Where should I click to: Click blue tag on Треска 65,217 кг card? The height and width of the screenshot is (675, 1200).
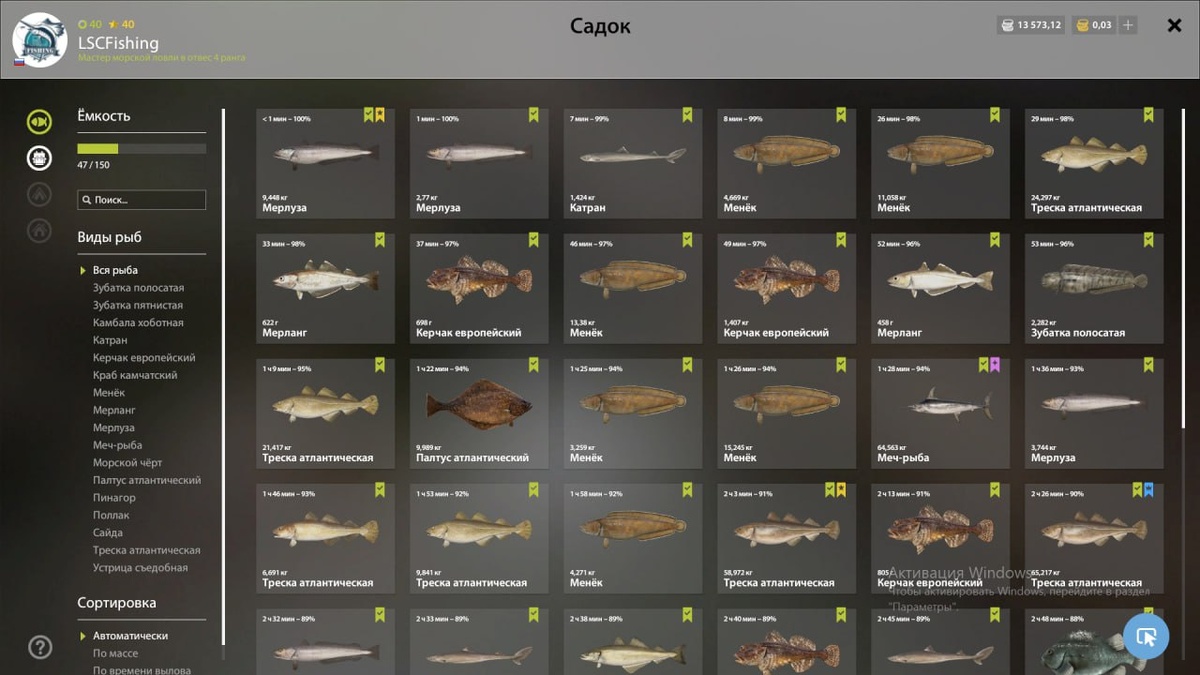[x=1149, y=490]
